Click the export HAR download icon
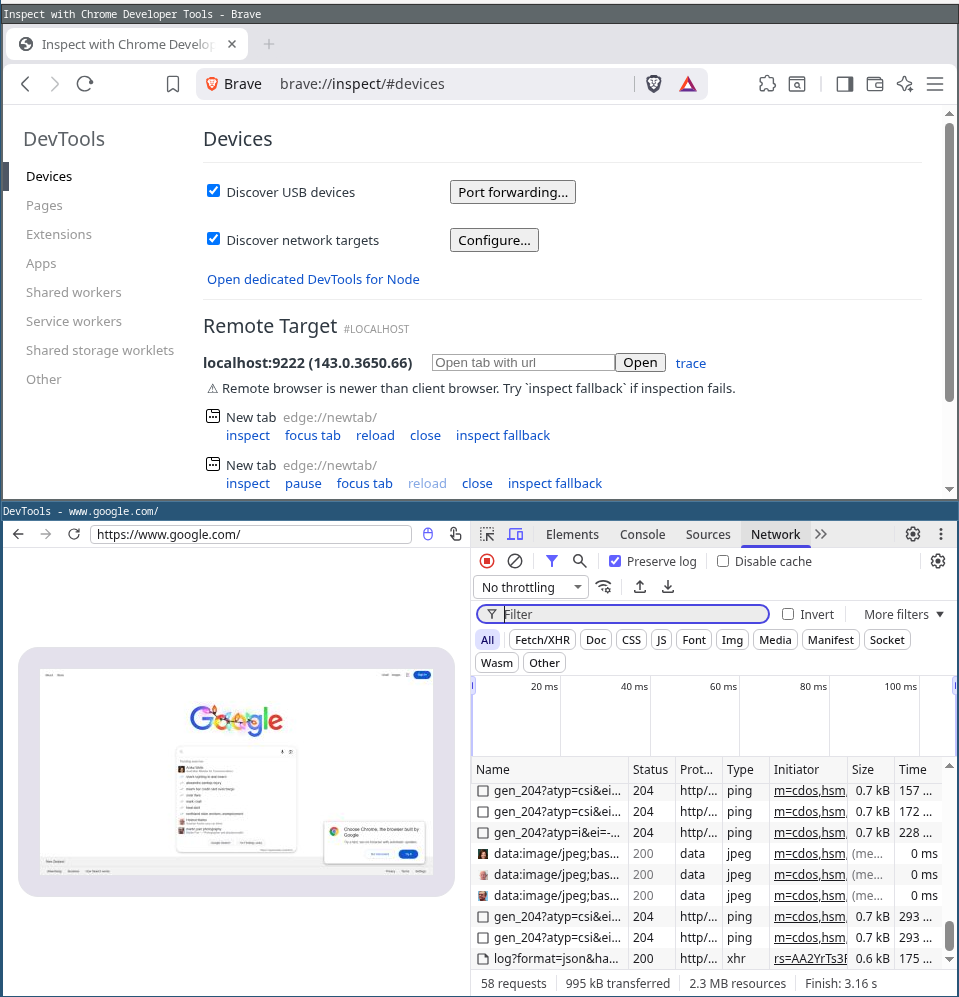The width and height of the screenshot is (959, 997). [x=668, y=587]
